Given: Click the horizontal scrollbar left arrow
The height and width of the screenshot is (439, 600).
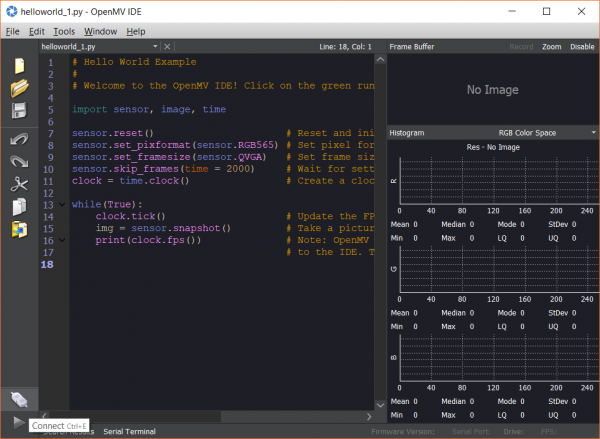Looking at the screenshot, I should click(x=44, y=416).
